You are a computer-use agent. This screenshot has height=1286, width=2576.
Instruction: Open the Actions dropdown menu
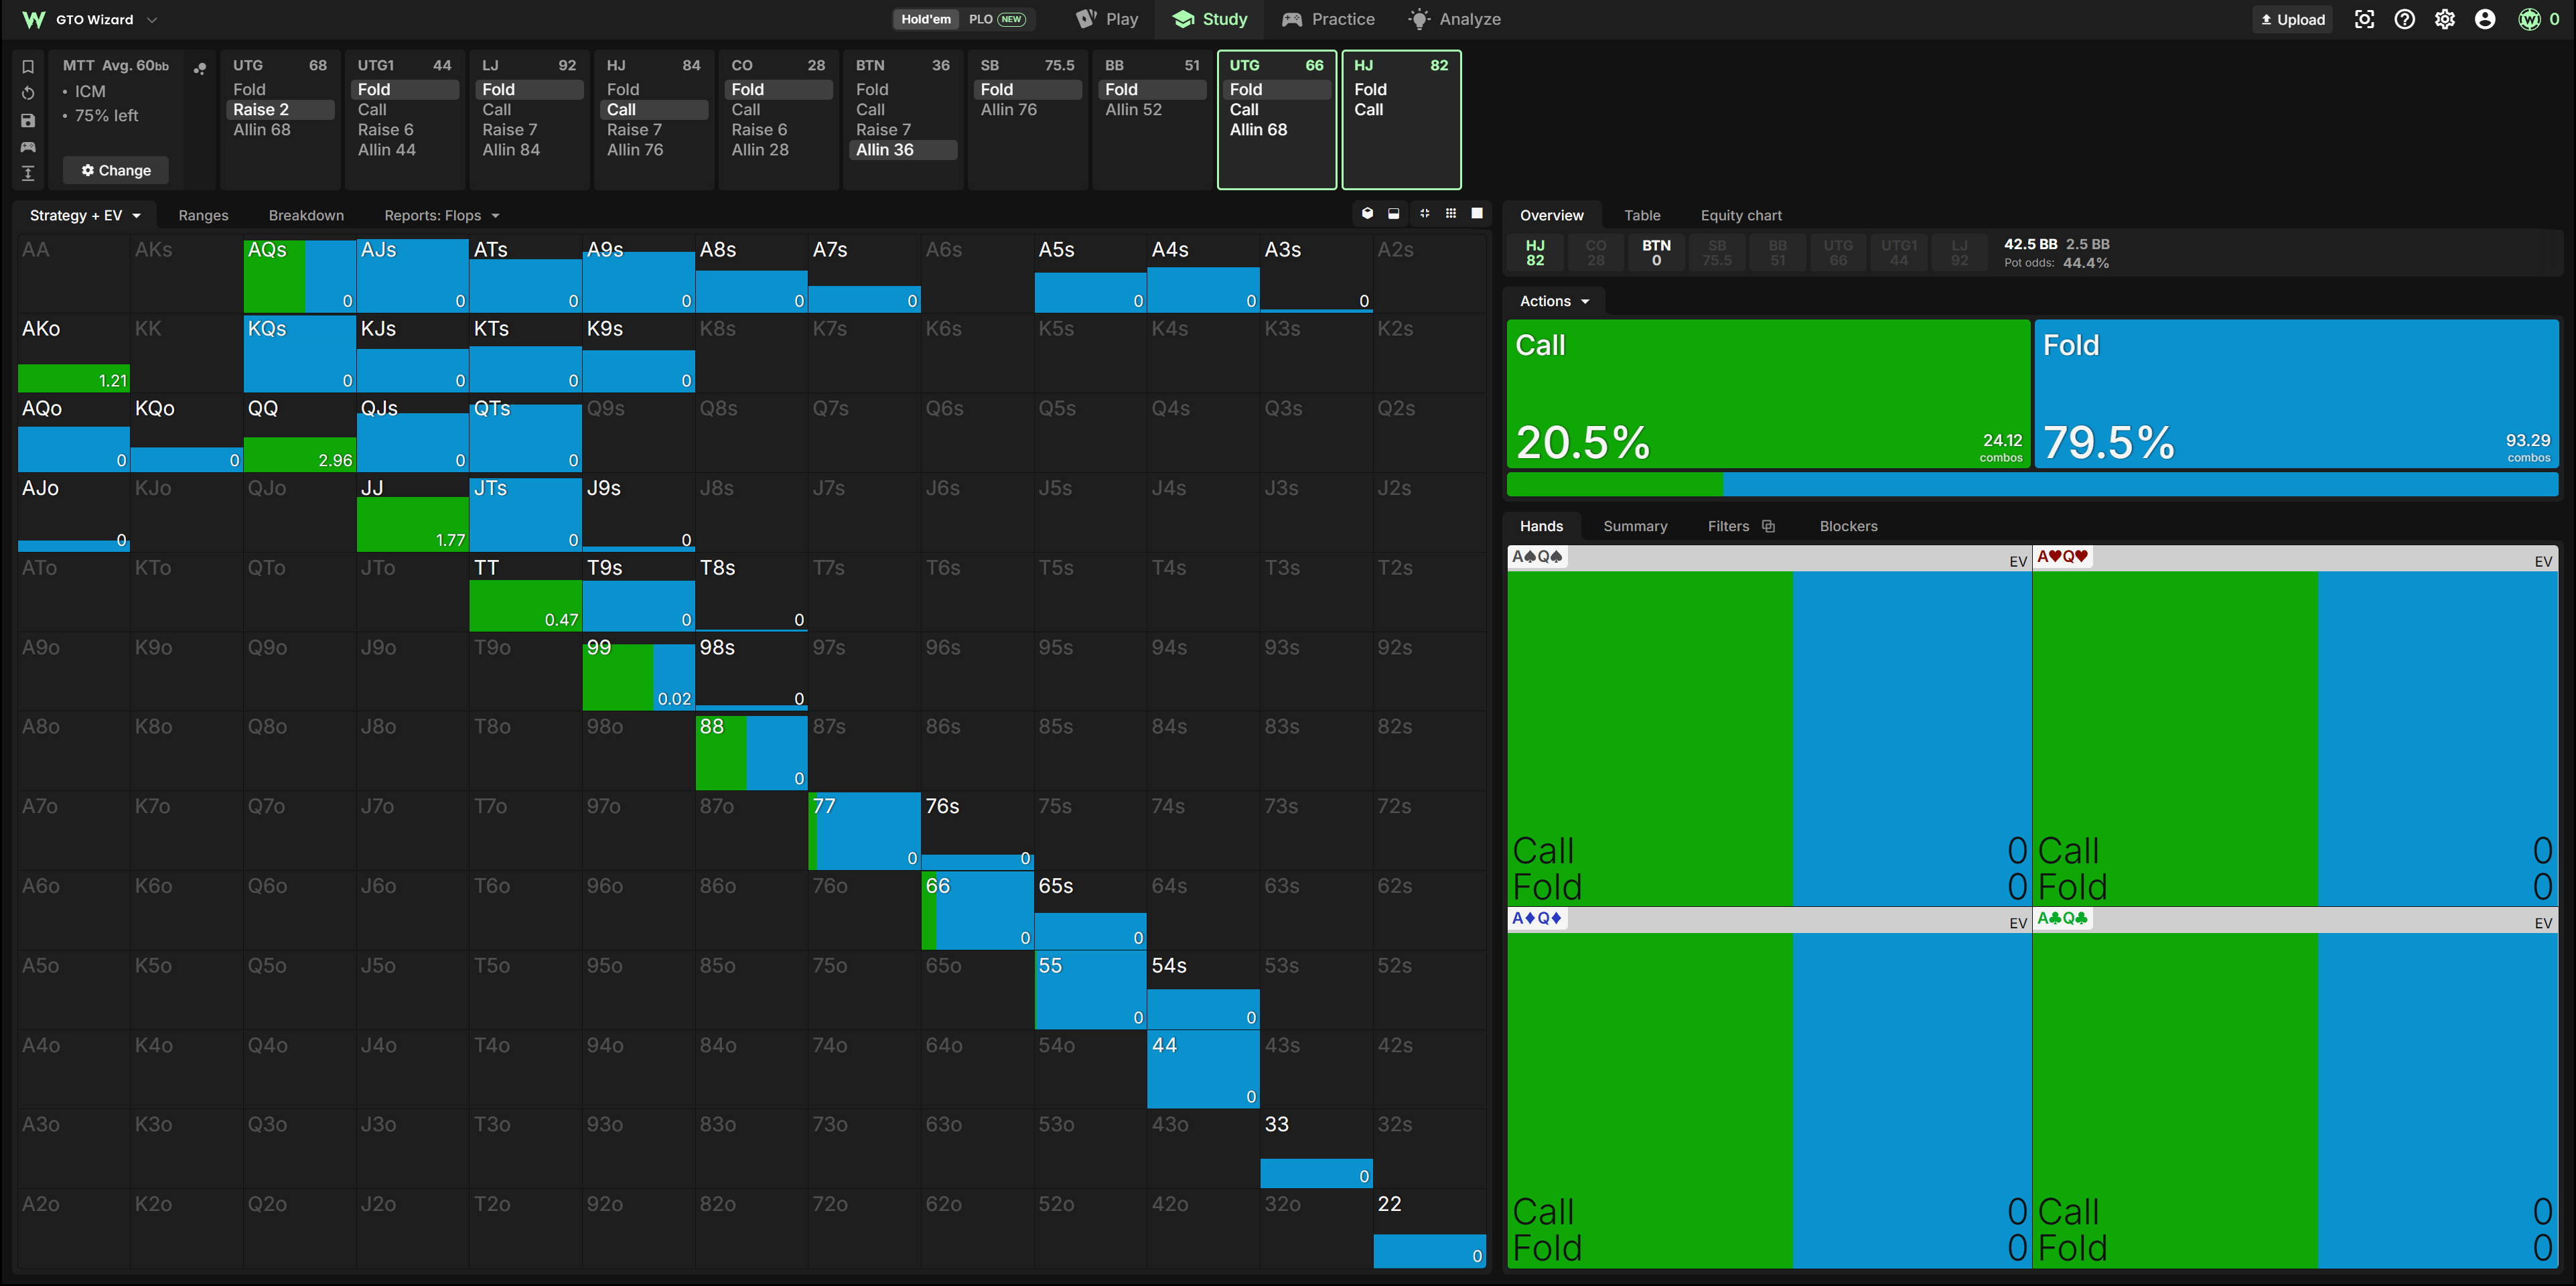point(1554,301)
